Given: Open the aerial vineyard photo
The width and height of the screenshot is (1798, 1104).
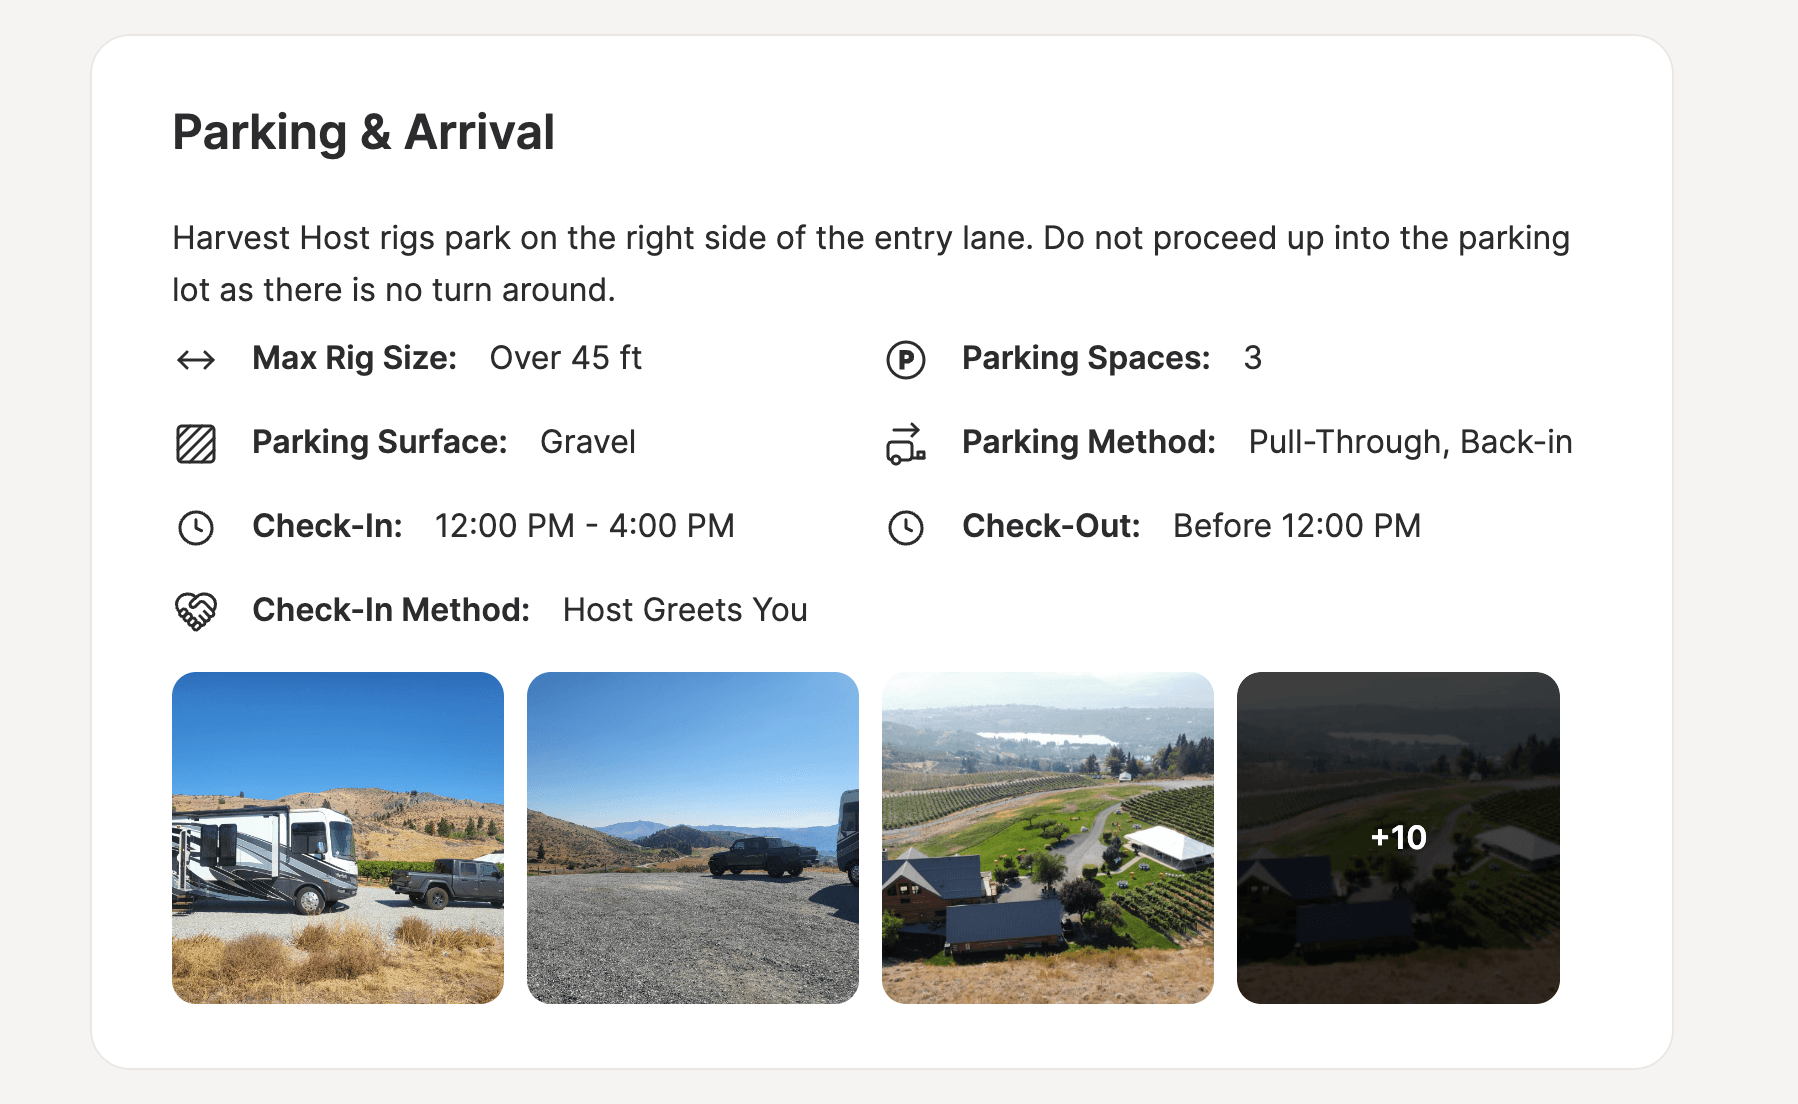Looking at the screenshot, I should pyautogui.click(x=1048, y=838).
